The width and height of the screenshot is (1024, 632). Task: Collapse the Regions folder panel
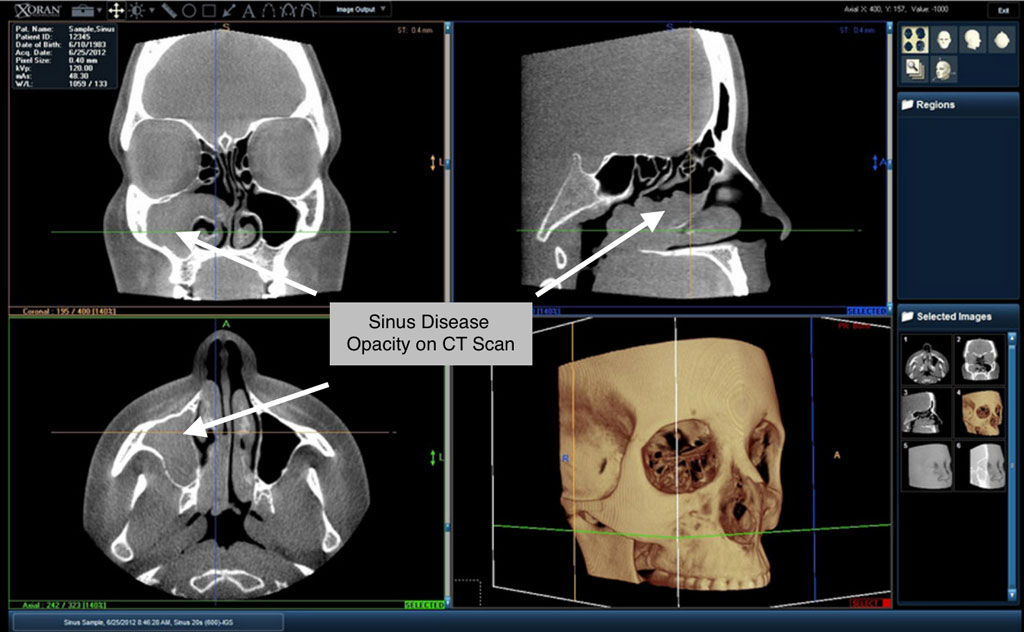pos(906,104)
